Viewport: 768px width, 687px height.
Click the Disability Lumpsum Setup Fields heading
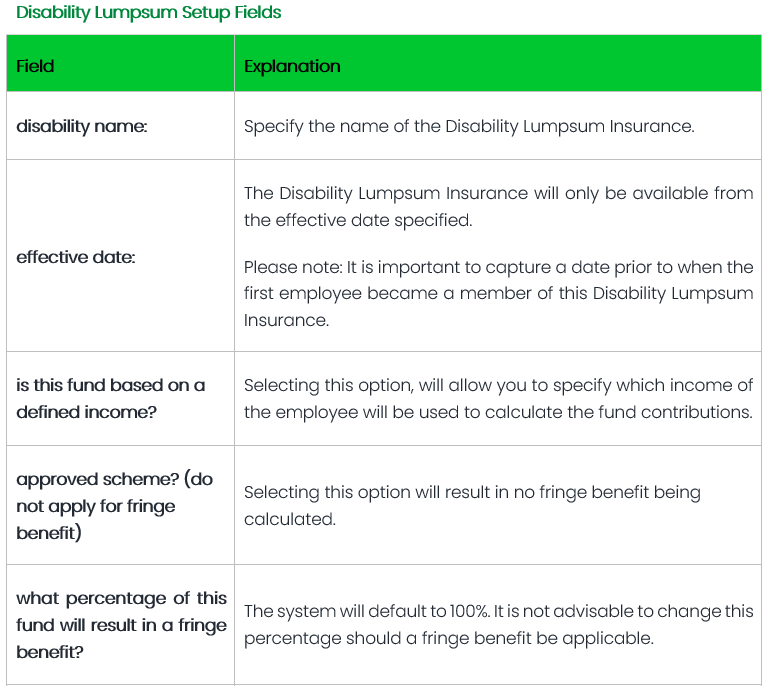(x=148, y=13)
